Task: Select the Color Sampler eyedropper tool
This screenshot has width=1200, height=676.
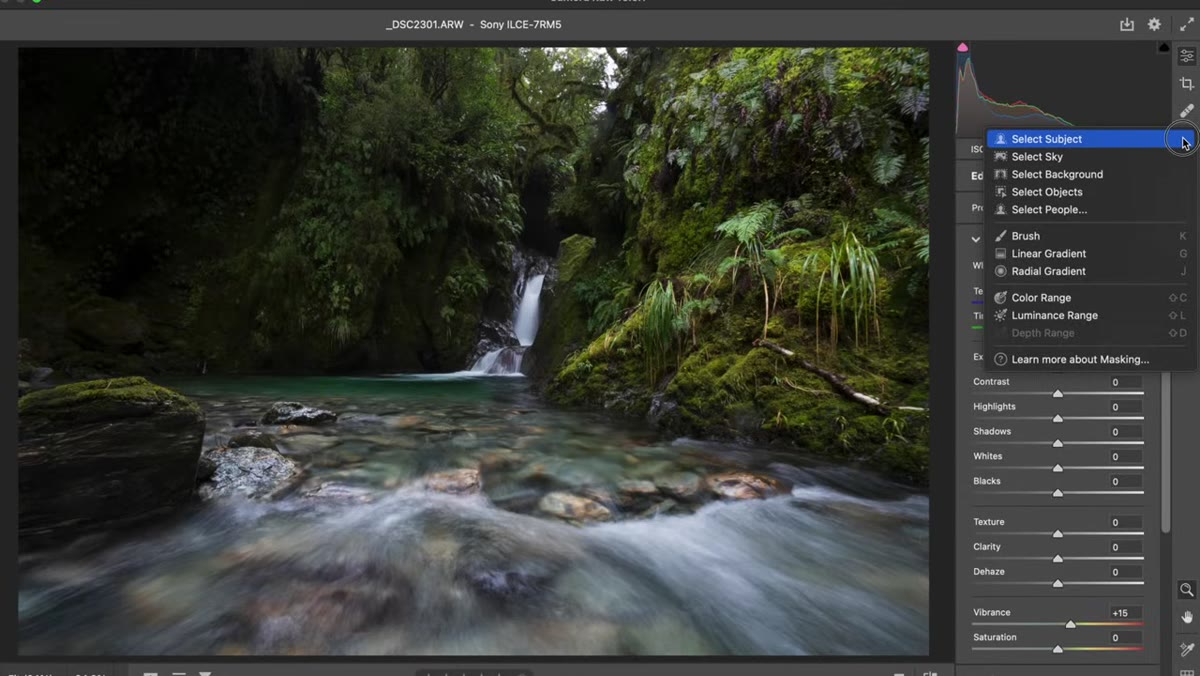Action: [x=1187, y=650]
